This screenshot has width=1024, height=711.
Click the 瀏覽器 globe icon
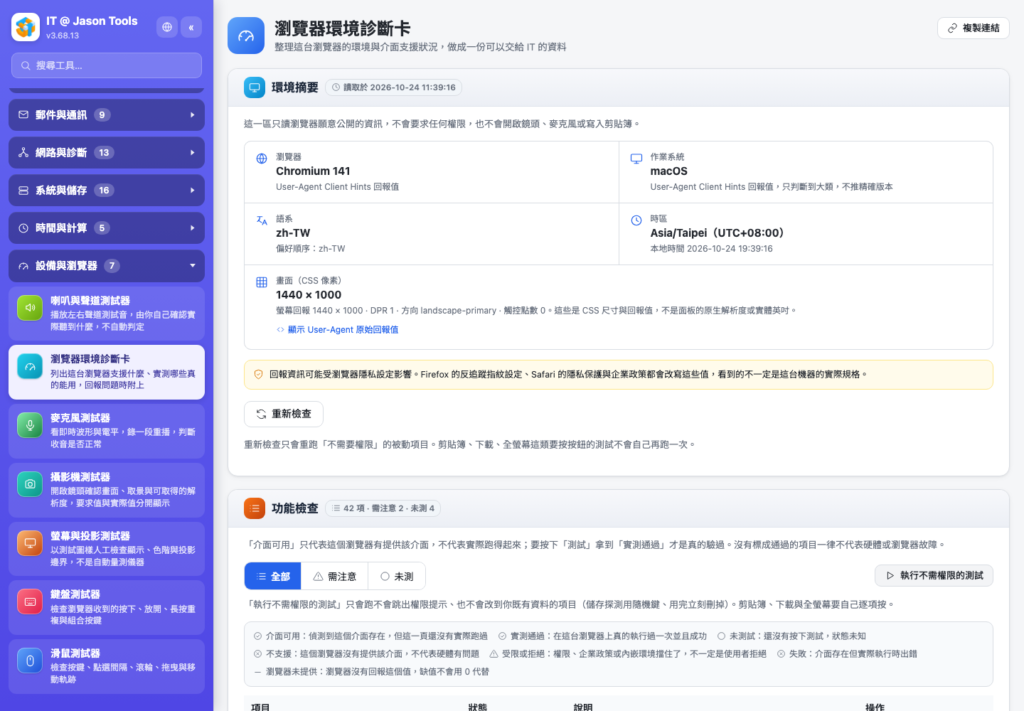[x=261, y=159]
